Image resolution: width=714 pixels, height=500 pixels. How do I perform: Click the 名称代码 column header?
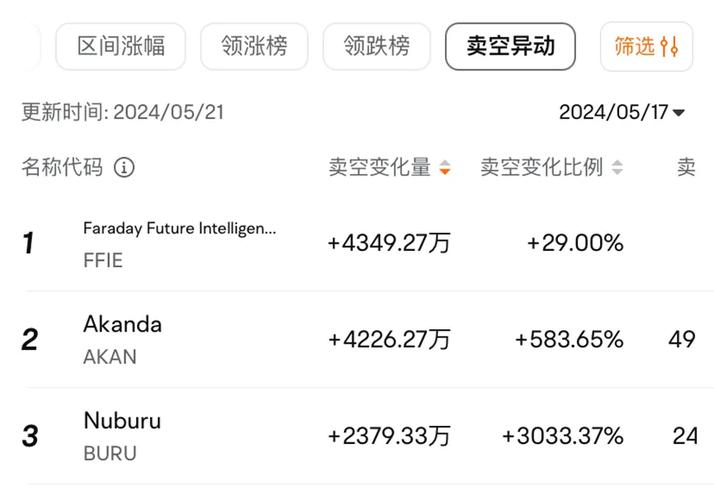tap(62, 168)
